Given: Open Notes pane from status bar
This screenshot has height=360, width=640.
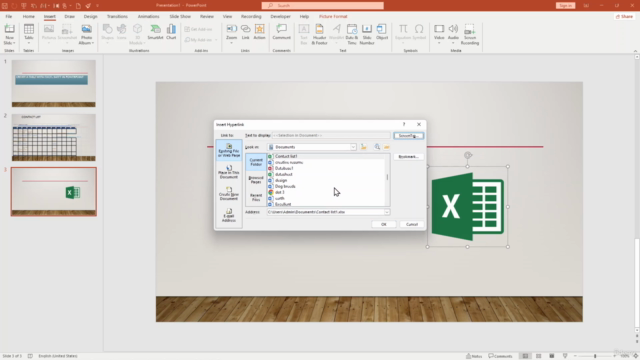Looking at the screenshot, I should coord(474,356).
